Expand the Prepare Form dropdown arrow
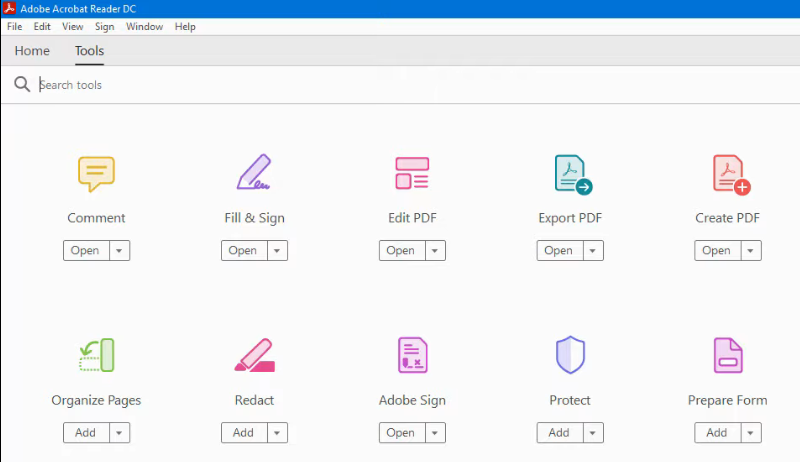 (751, 432)
